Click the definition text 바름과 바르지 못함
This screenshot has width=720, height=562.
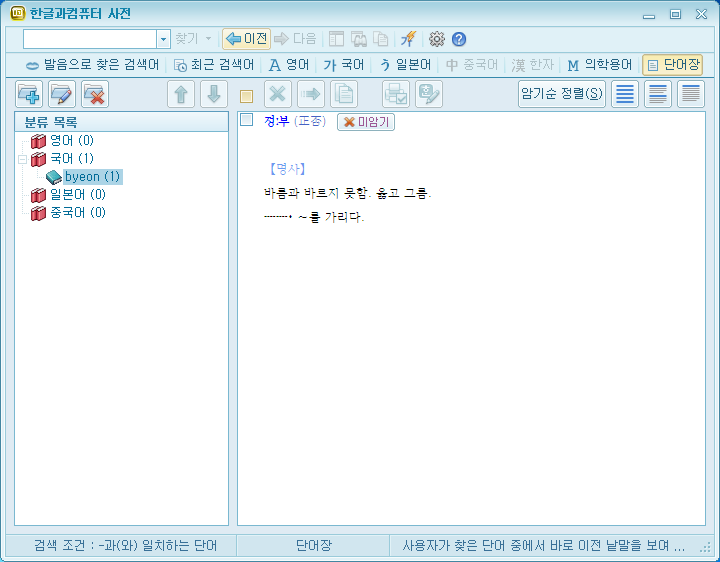pos(318,193)
